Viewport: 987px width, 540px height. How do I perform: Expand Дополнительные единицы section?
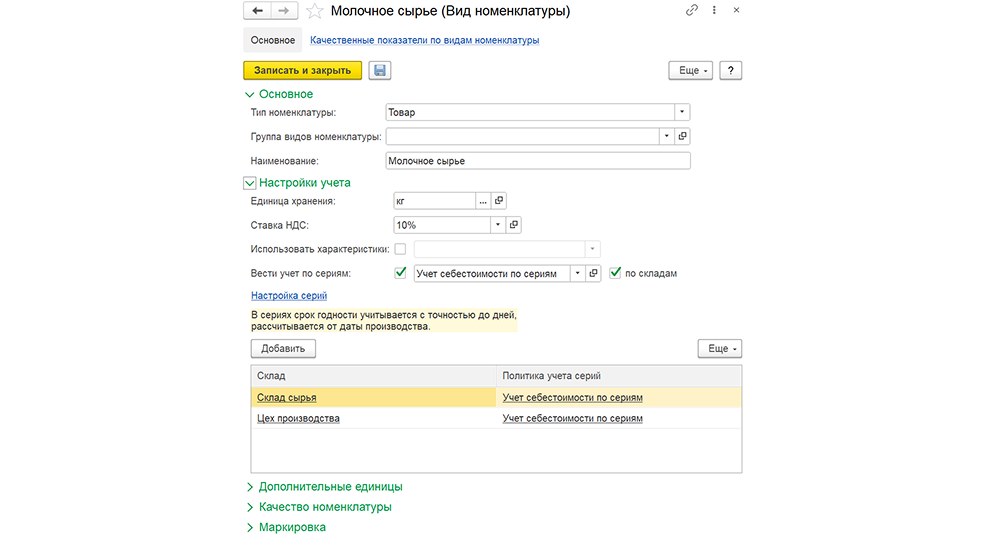tap(249, 487)
